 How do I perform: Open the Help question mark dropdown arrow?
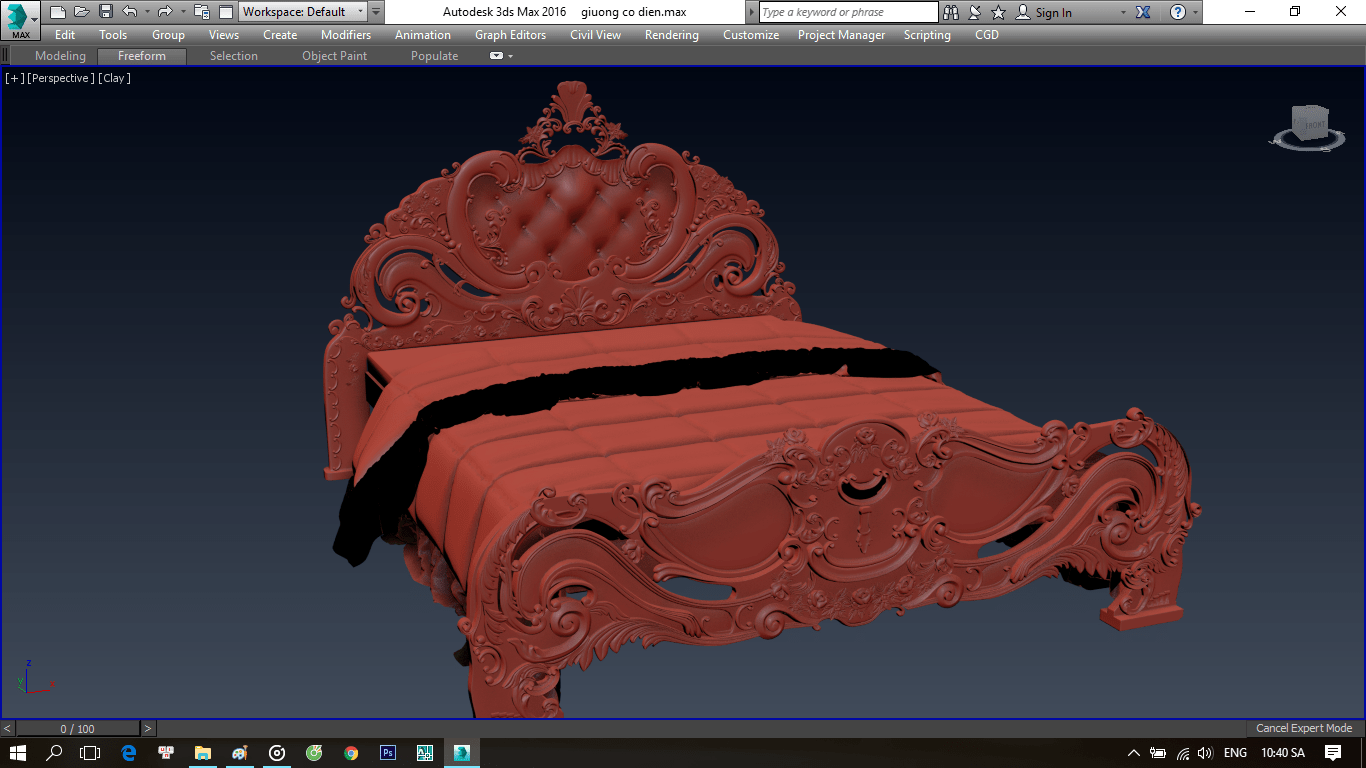coord(1194,12)
